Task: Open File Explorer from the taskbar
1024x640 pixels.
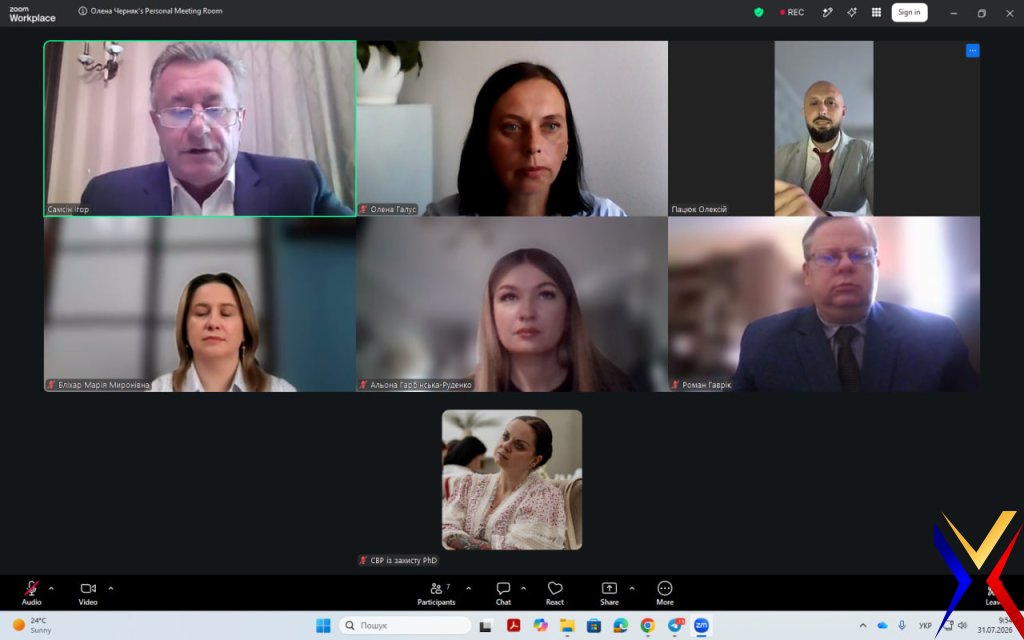Action: [567, 626]
